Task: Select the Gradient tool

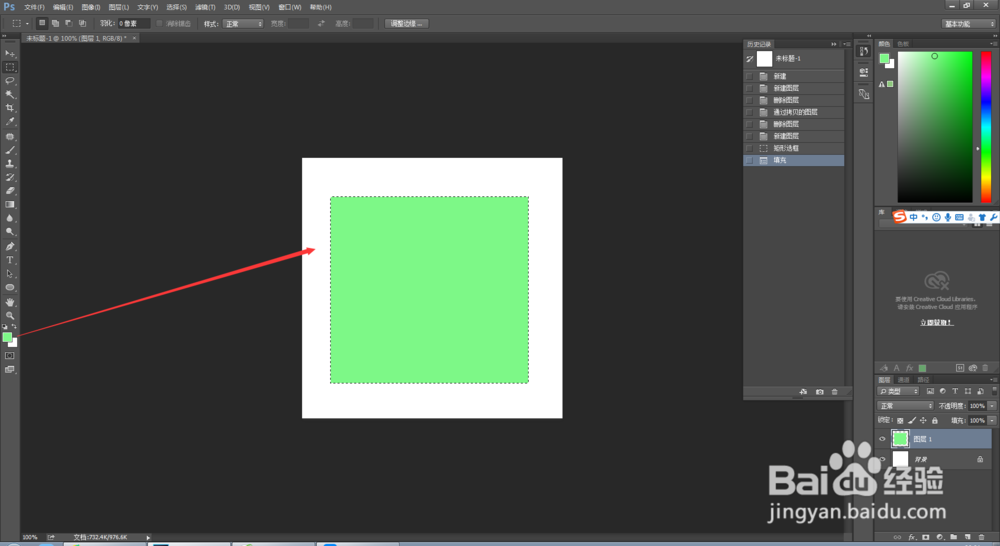Action: pyautogui.click(x=10, y=205)
